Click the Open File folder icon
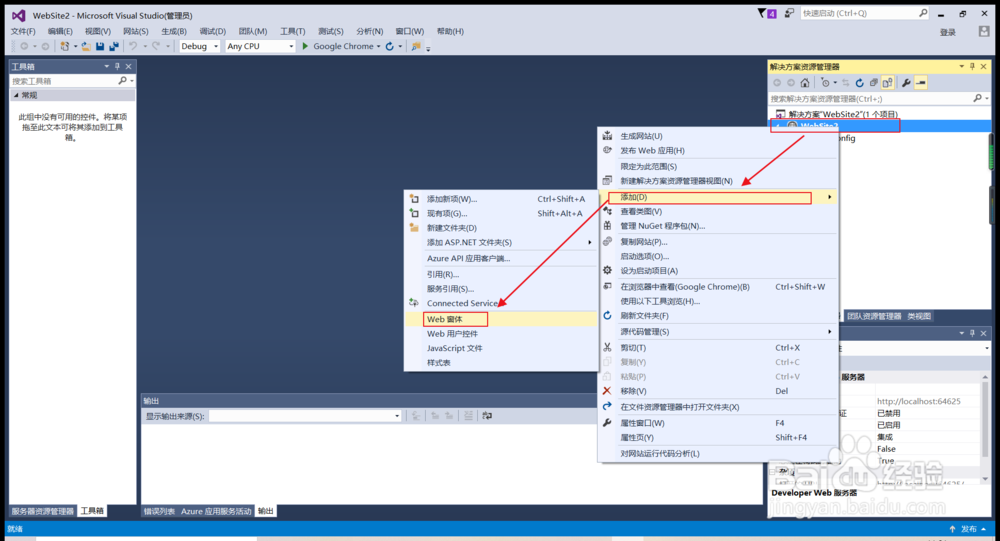The height and width of the screenshot is (541, 1000). pyautogui.click(x=85, y=46)
